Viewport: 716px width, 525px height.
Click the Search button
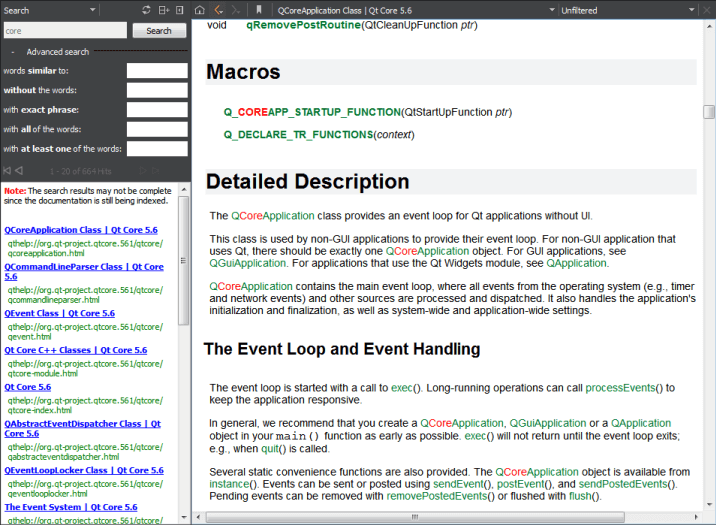coord(159,31)
